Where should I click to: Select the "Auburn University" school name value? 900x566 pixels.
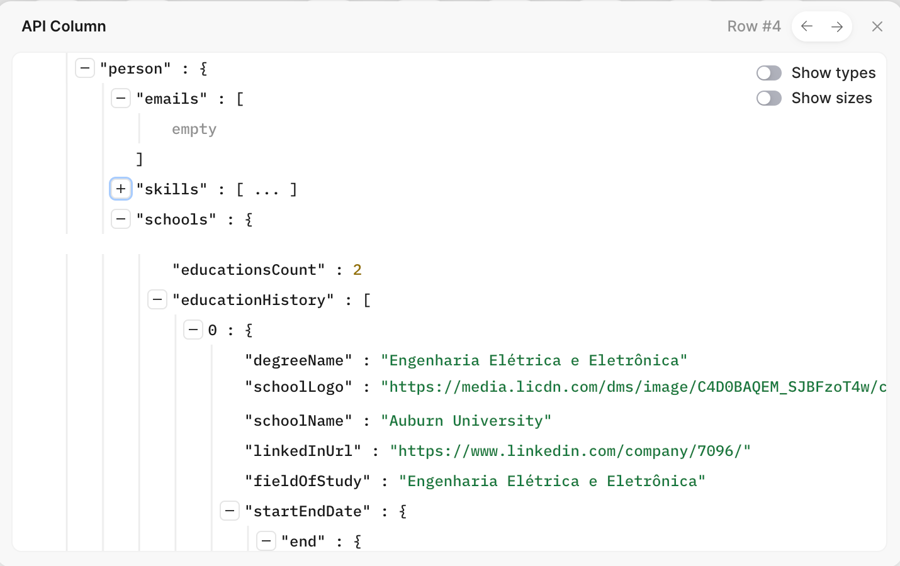[x=466, y=421]
